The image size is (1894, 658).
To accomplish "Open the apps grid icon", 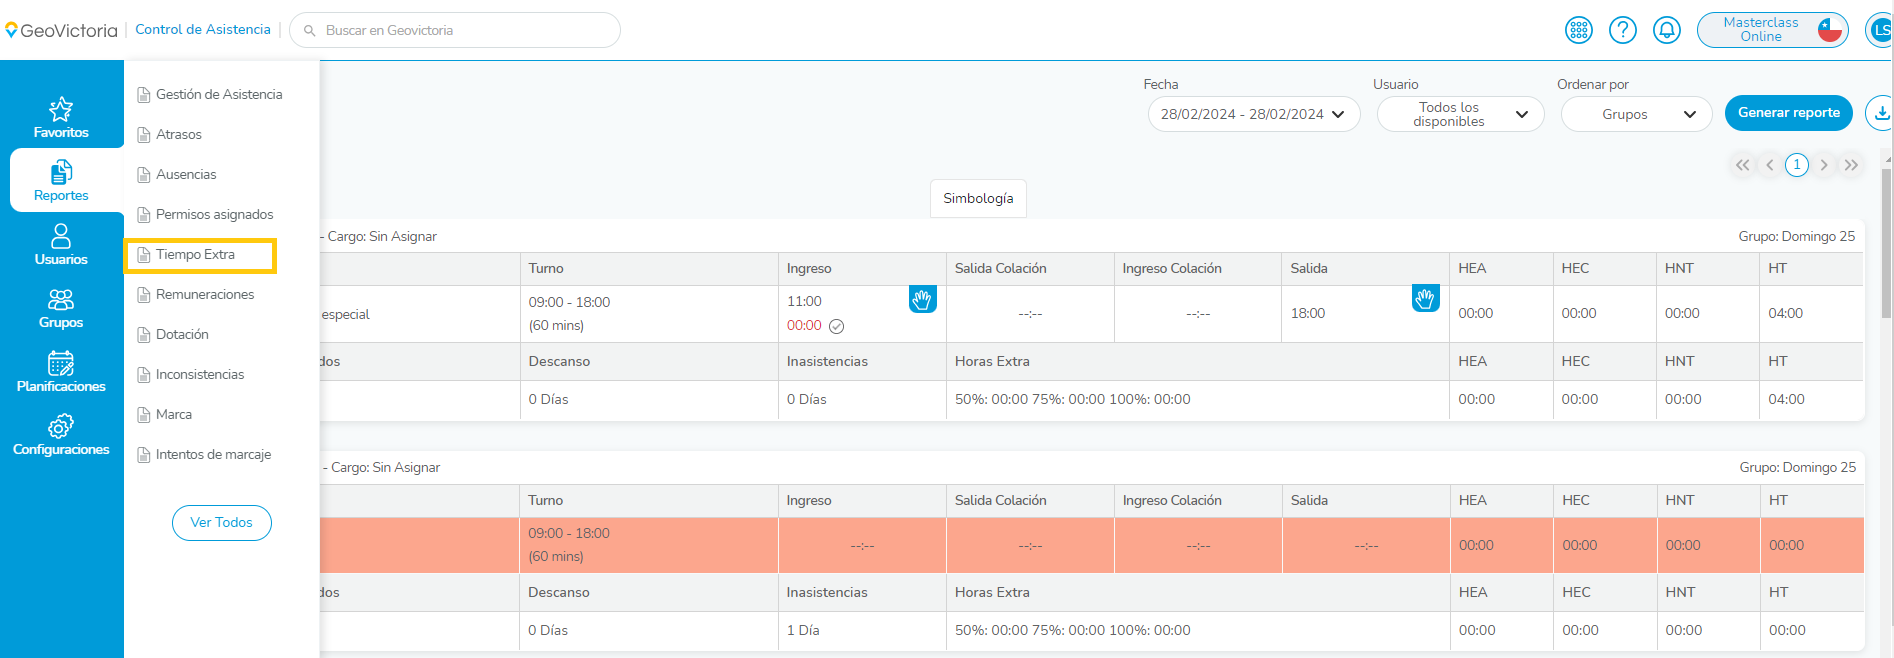I will [1578, 30].
